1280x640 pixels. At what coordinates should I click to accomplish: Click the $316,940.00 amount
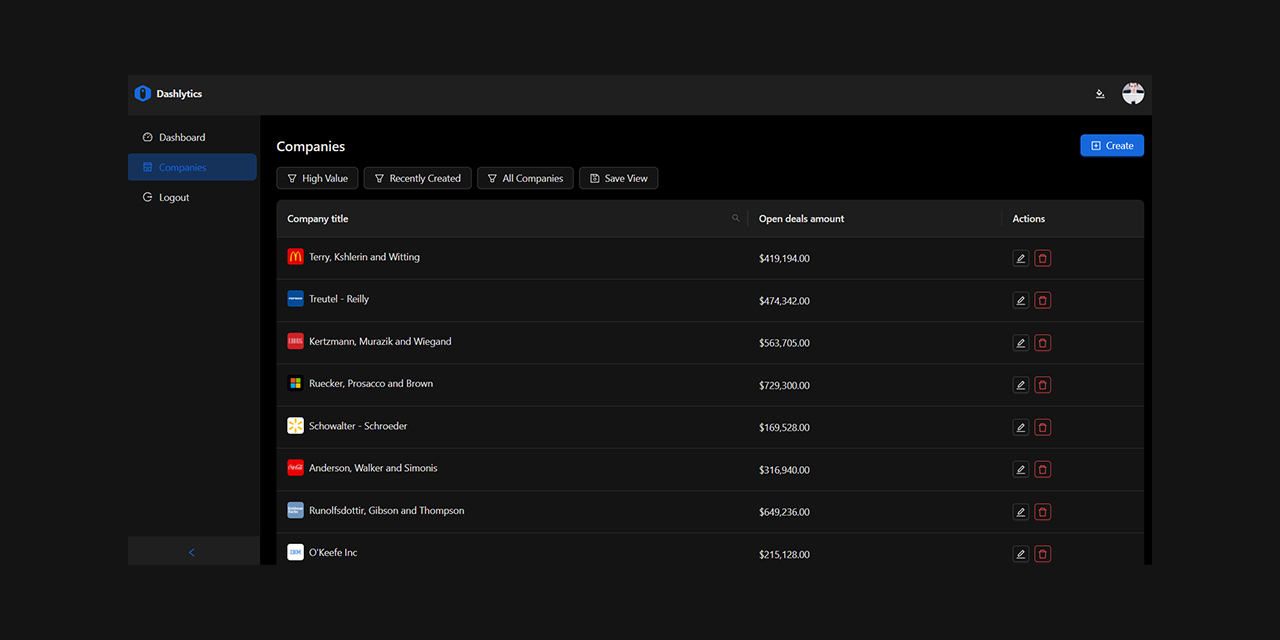click(784, 470)
